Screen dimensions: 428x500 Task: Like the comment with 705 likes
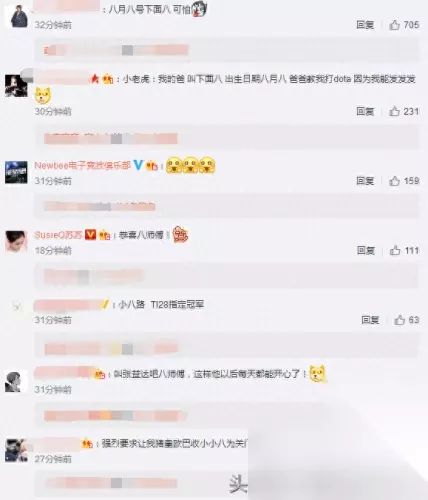click(394, 25)
